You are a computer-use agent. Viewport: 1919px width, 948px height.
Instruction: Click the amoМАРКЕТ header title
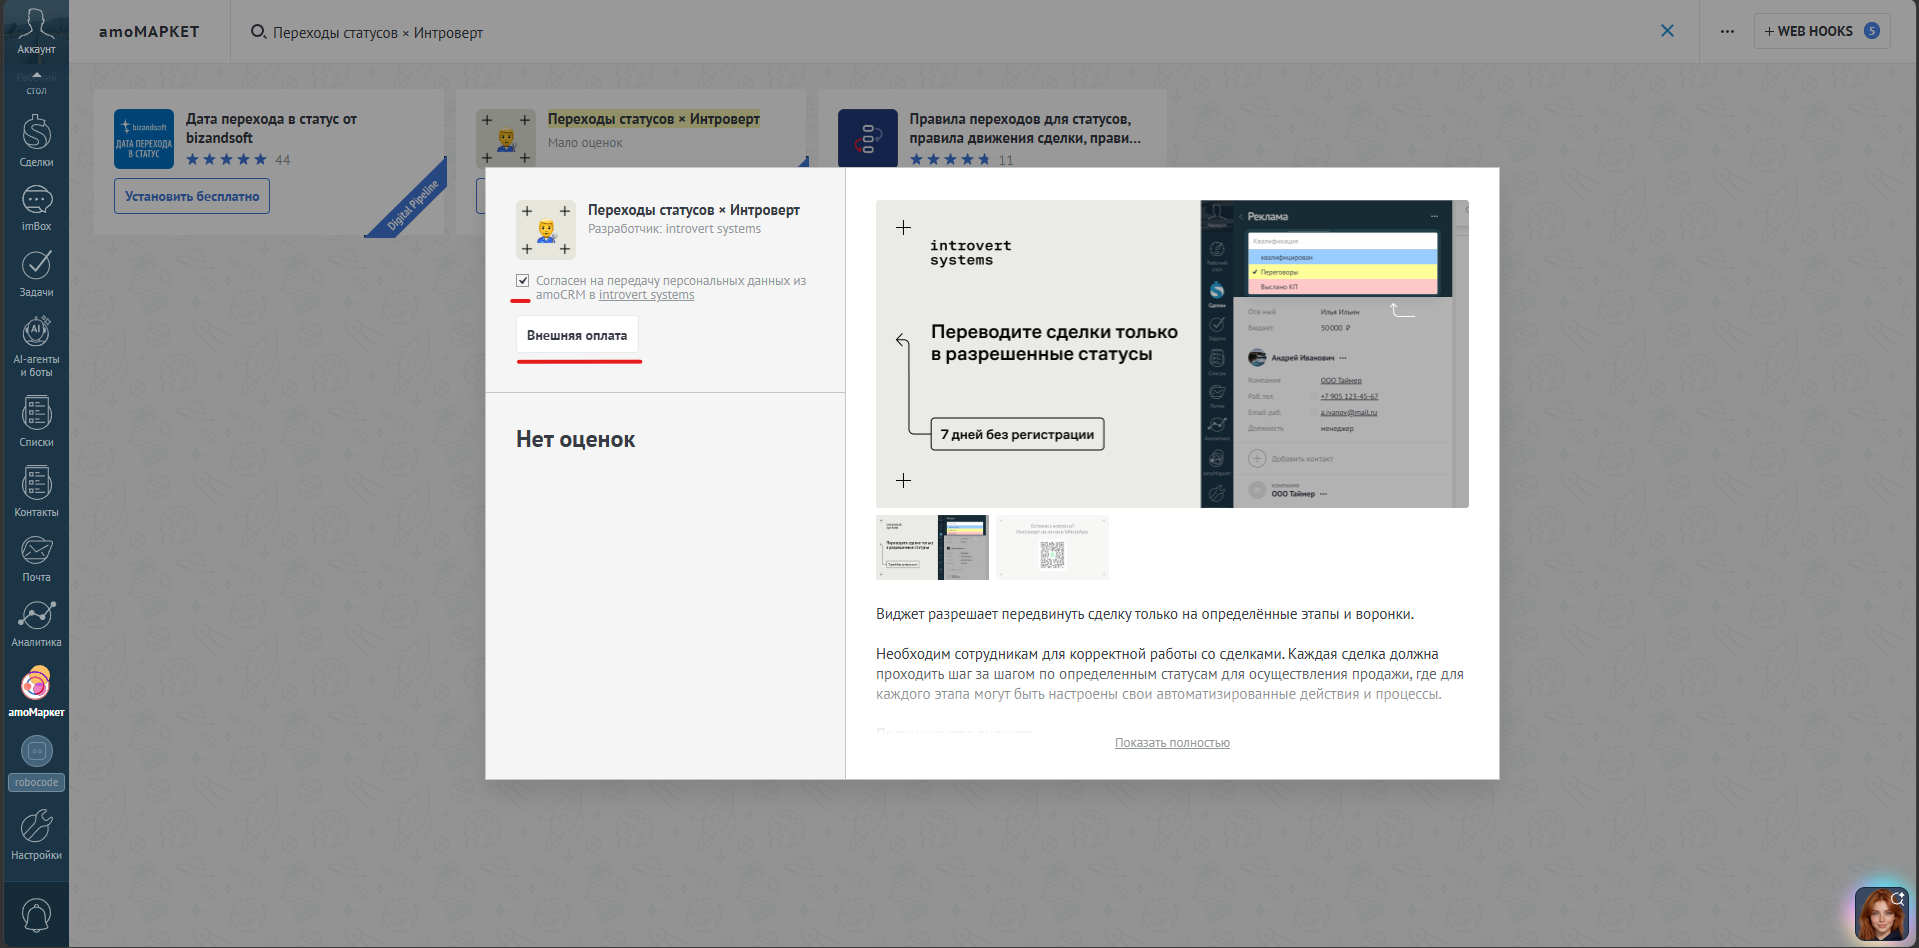point(149,32)
